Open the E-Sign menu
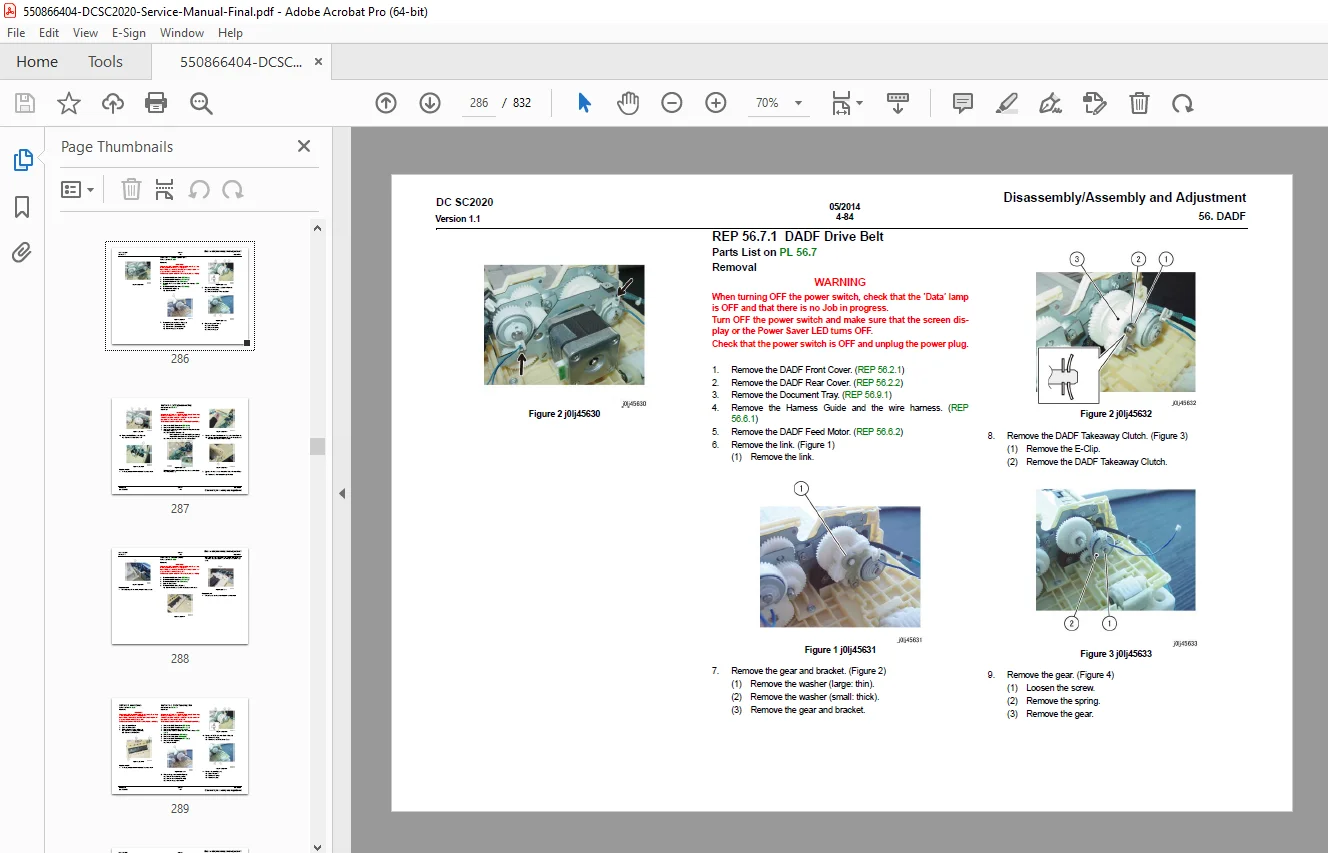The height and width of the screenshot is (853, 1328). (x=129, y=33)
